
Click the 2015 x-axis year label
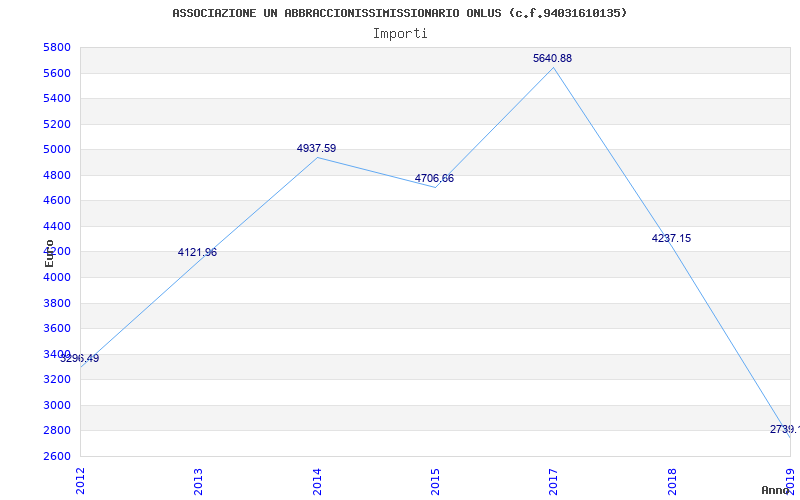[435, 482]
